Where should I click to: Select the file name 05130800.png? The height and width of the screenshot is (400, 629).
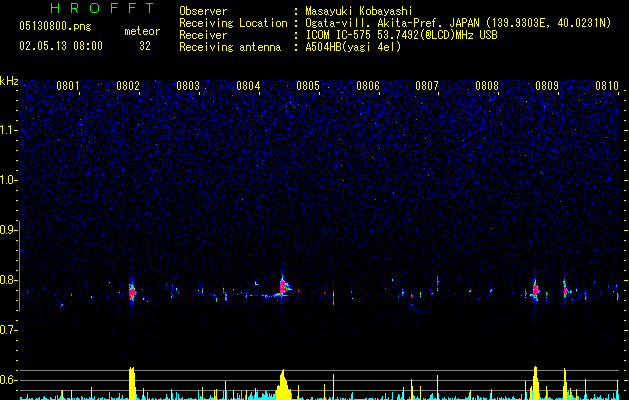coord(55,26)
